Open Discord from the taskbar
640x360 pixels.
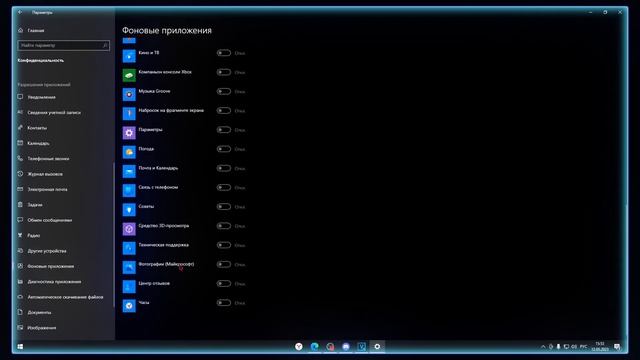(x=346, y=347)
